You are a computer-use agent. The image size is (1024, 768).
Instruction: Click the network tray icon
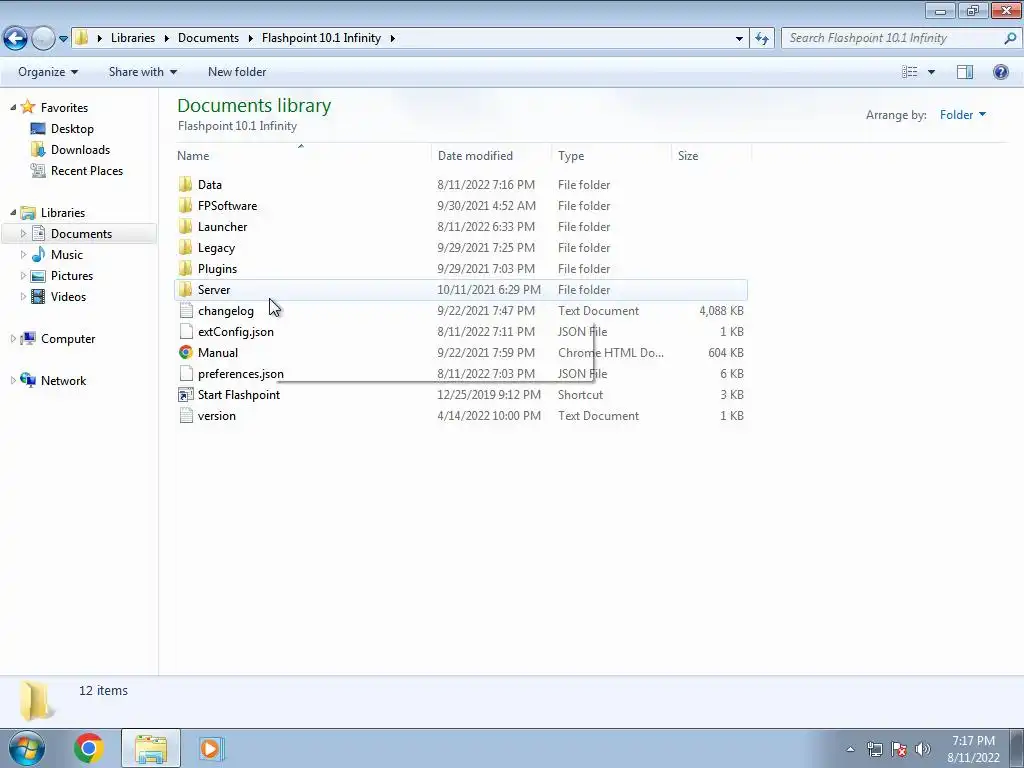click(874, 749)
